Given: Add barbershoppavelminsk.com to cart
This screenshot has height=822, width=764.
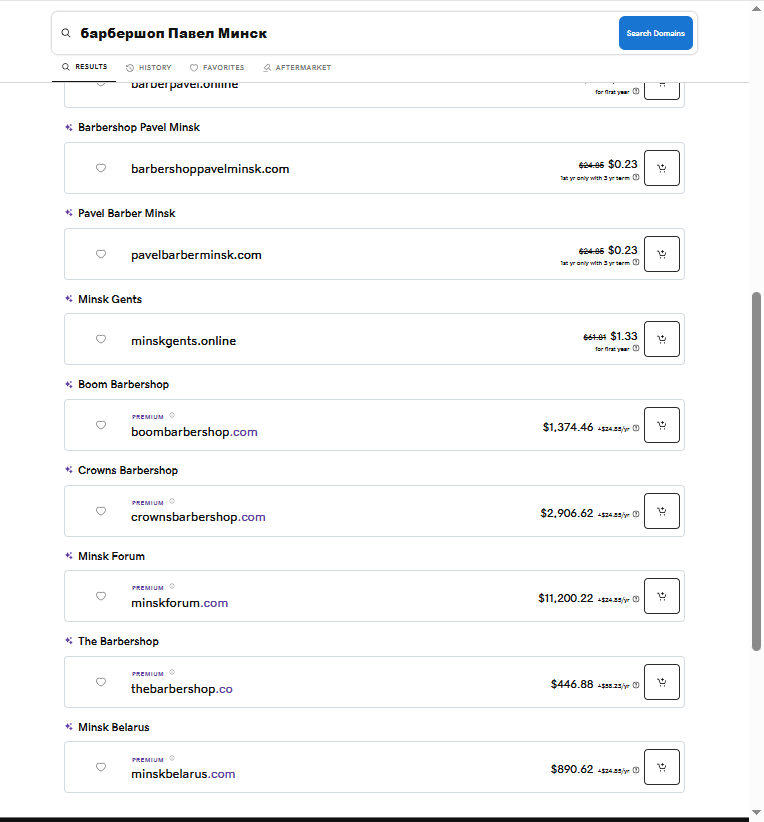Looking at the screenshot, I should pos(661,168).
